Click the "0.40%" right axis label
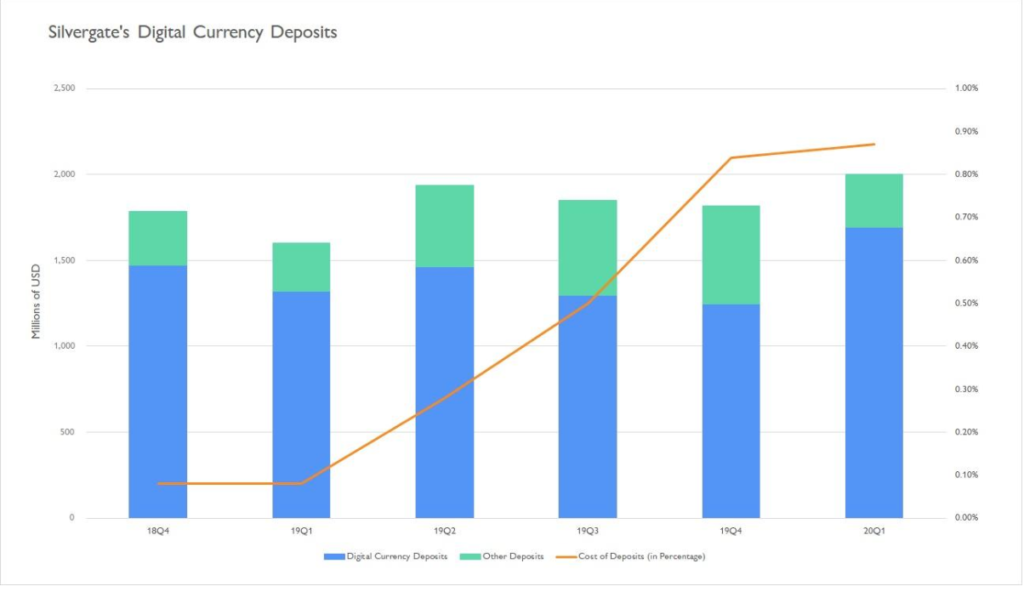Image resolution: width=1024 pixels, height=592 pixels. point(967,346)
